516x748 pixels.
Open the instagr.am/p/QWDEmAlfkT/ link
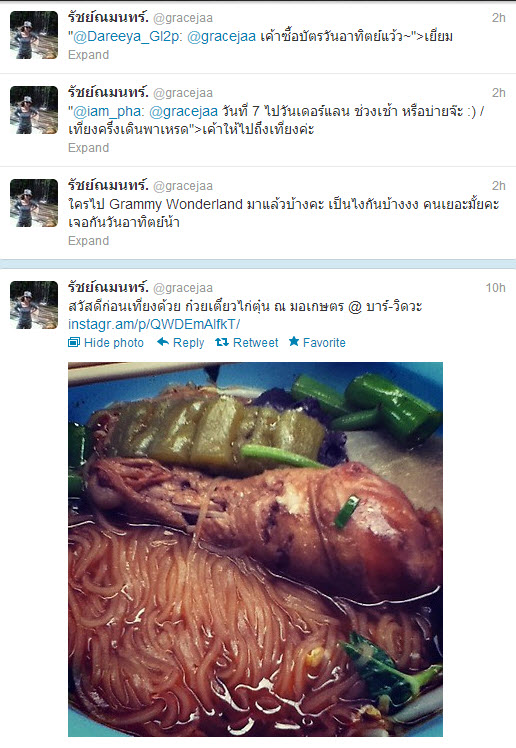click(x=154, y=324)
